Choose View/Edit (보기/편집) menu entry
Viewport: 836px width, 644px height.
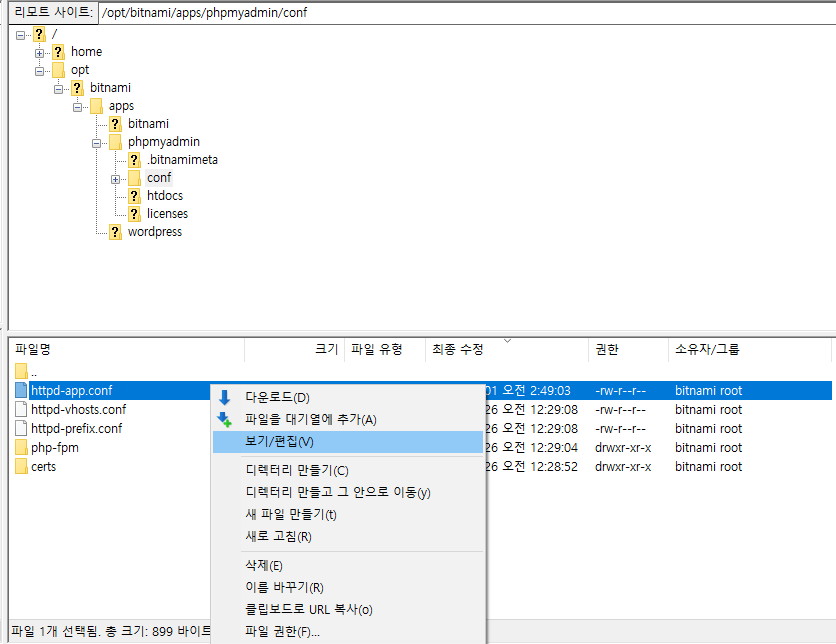point(348,442)
